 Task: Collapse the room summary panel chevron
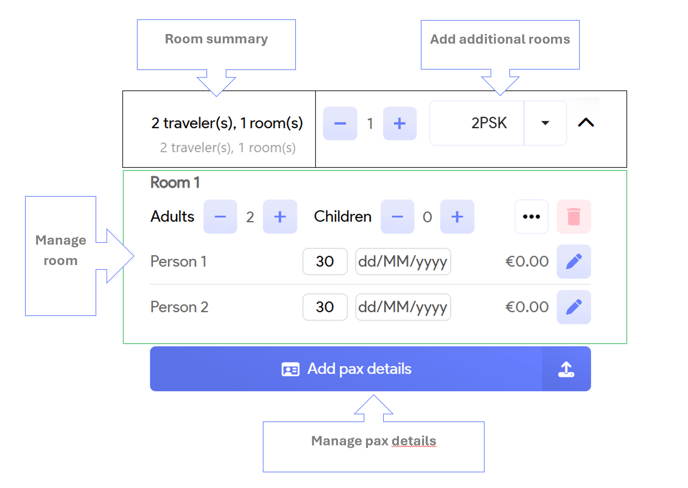tap(586, 123)
